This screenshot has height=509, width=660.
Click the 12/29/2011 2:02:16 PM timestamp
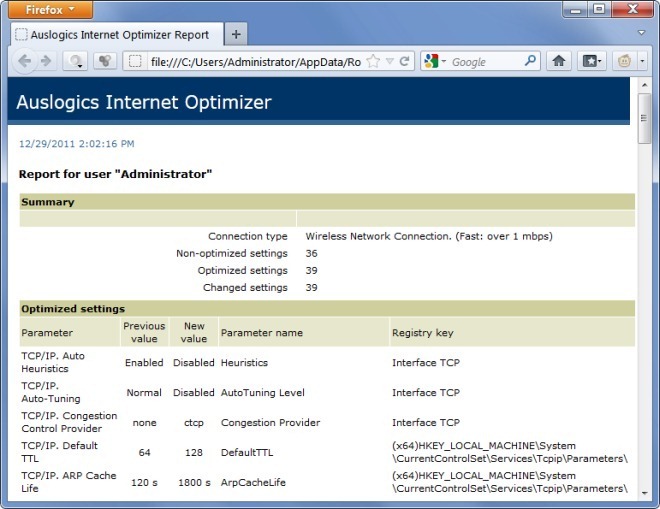click(77, 144)
